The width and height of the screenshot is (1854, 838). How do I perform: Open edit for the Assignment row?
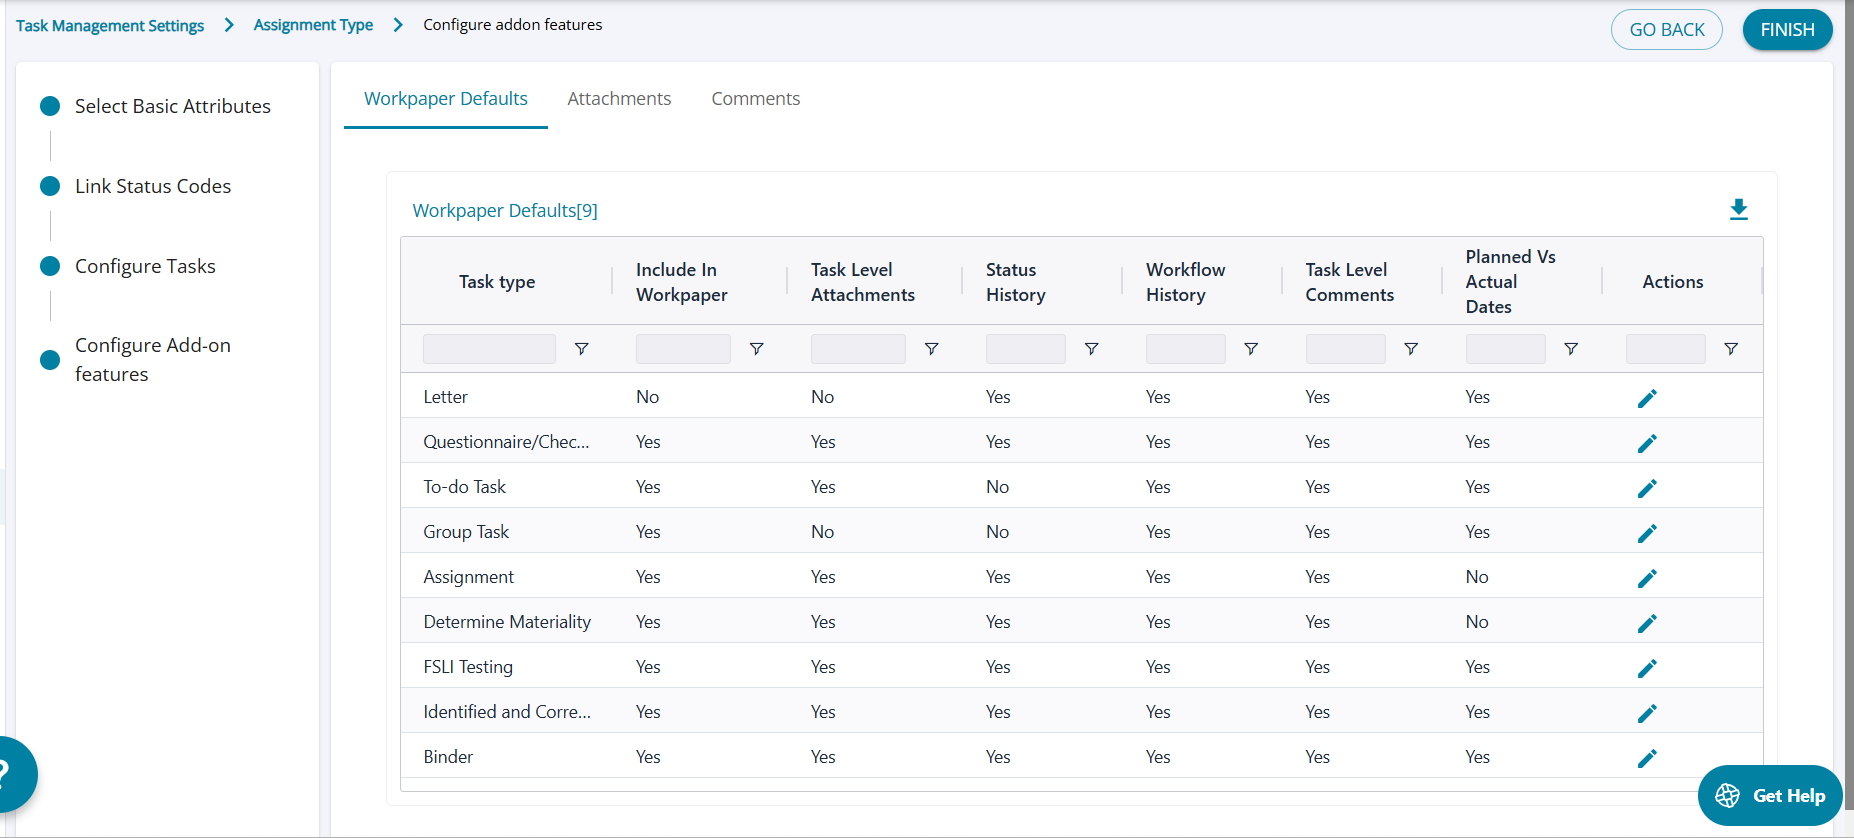[x=1647, y=578]
